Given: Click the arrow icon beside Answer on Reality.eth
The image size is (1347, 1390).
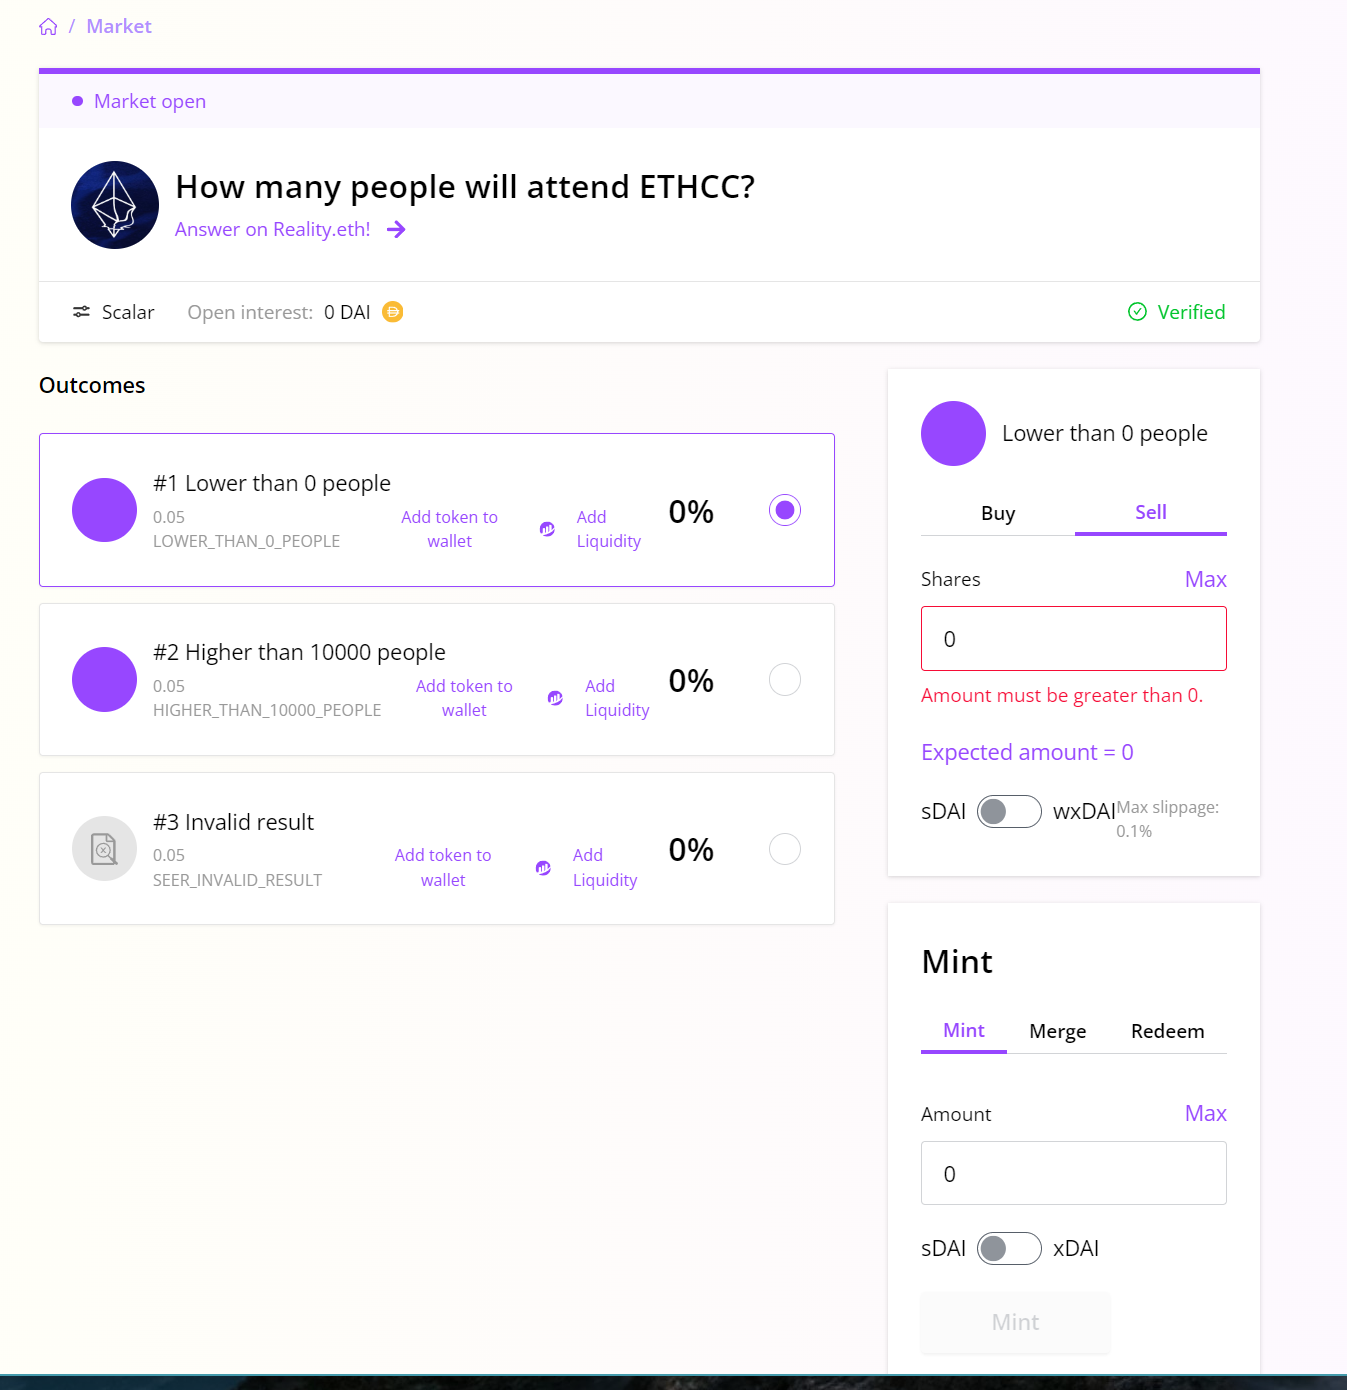Looking at the screenshot, I should click(x=396, y=230).
